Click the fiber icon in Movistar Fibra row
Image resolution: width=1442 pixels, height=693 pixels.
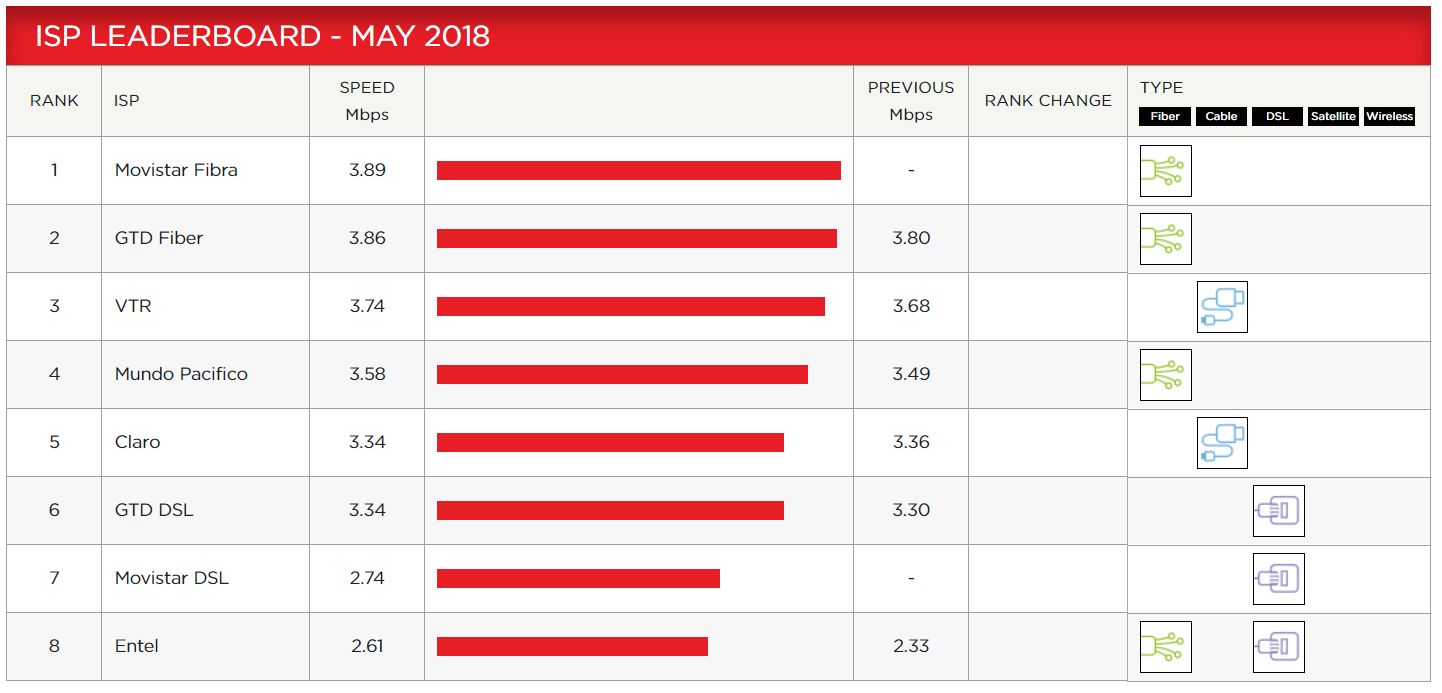(1165, 171)
